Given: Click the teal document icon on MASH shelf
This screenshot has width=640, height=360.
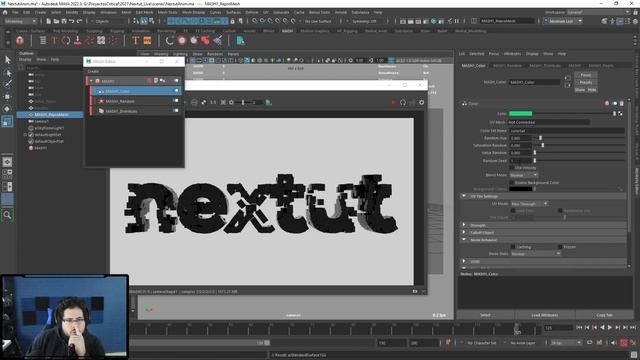Looking at the screenshot, I should pos(240,40).
